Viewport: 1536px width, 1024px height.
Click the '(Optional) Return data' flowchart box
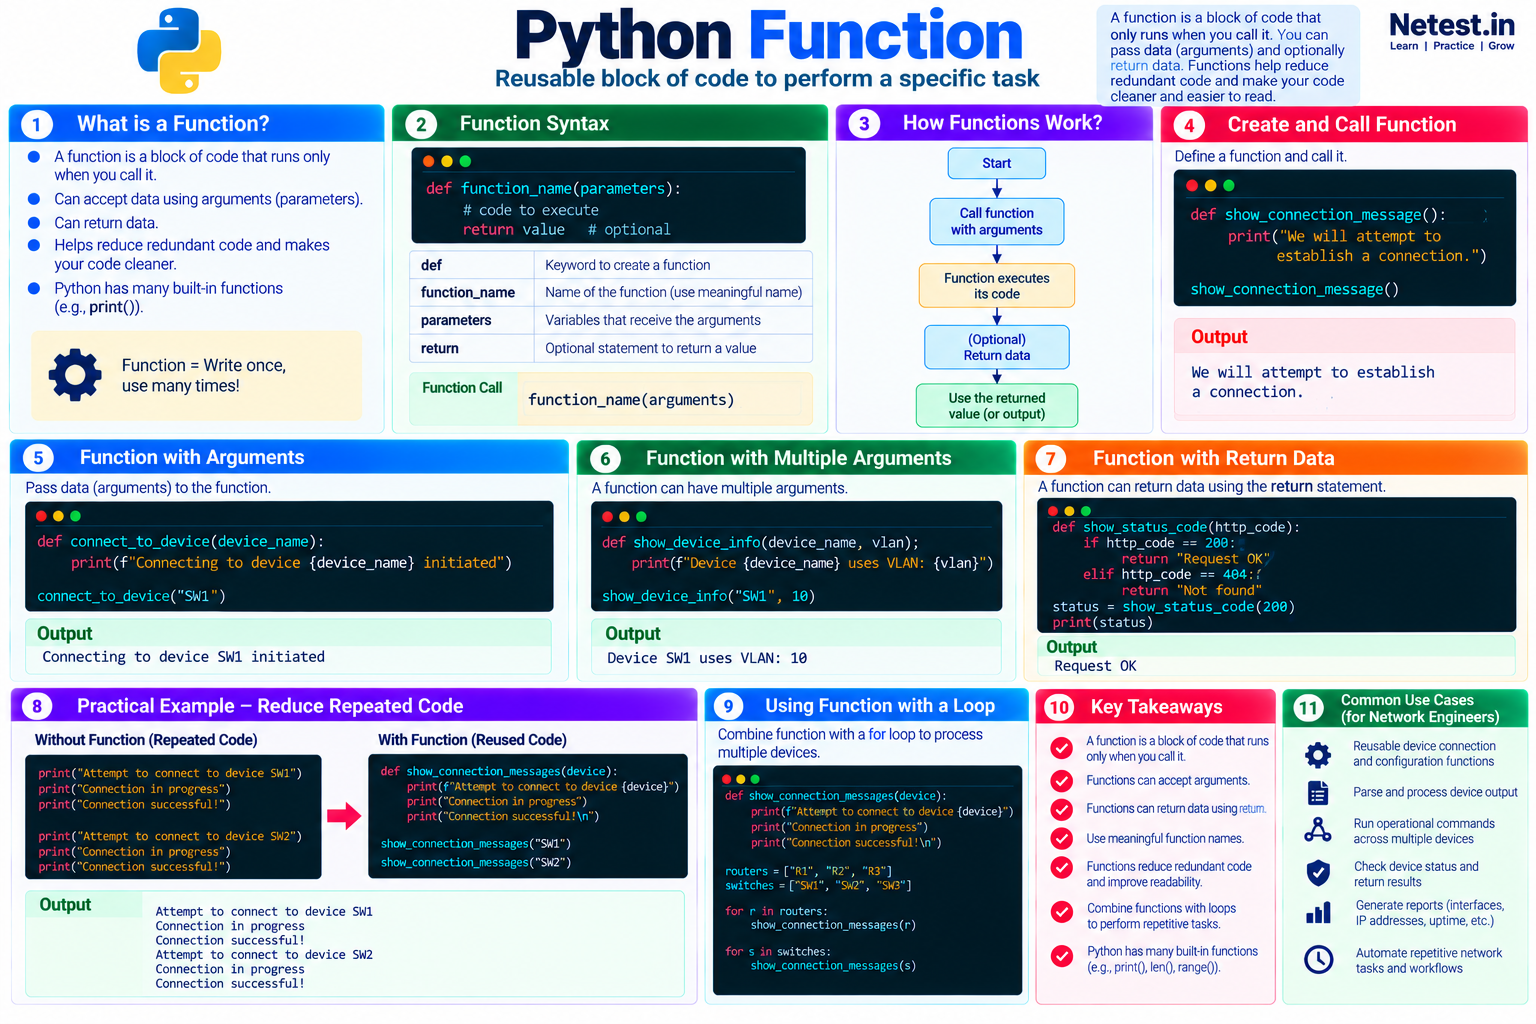pyautogui.click(x=997, y=347)
